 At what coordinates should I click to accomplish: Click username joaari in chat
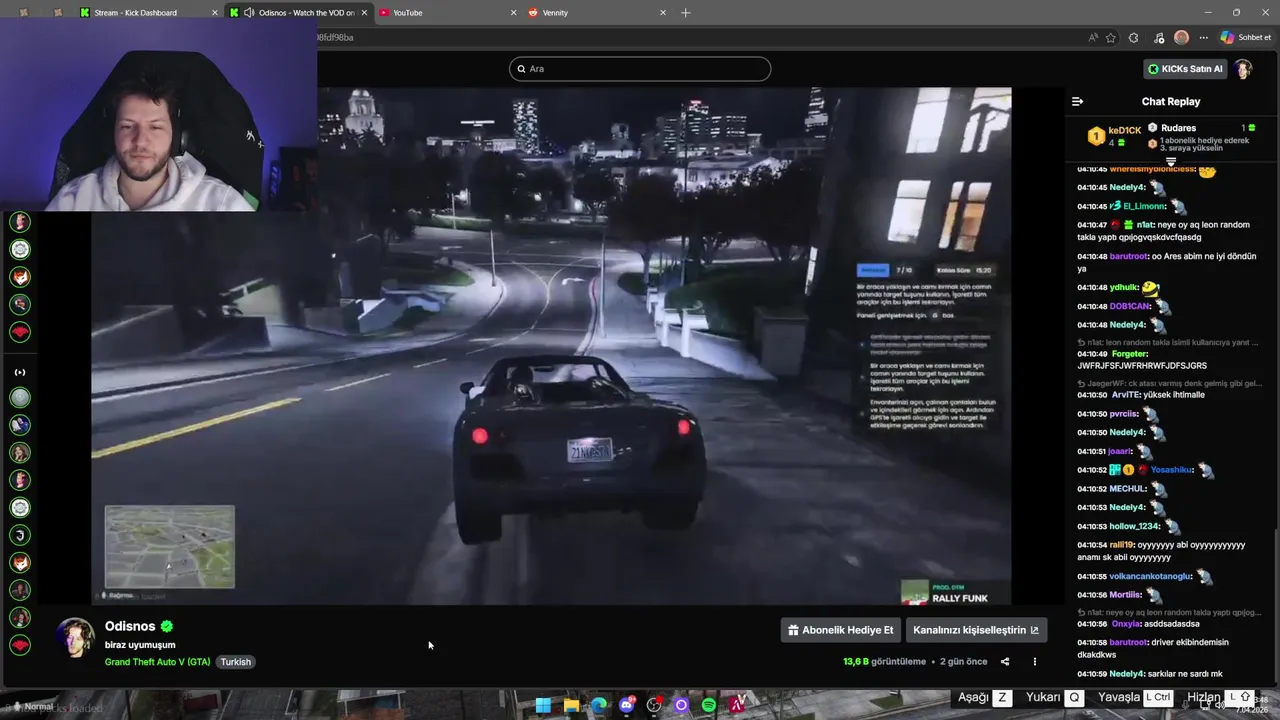pyautogui.click(x=1120, y=451)
